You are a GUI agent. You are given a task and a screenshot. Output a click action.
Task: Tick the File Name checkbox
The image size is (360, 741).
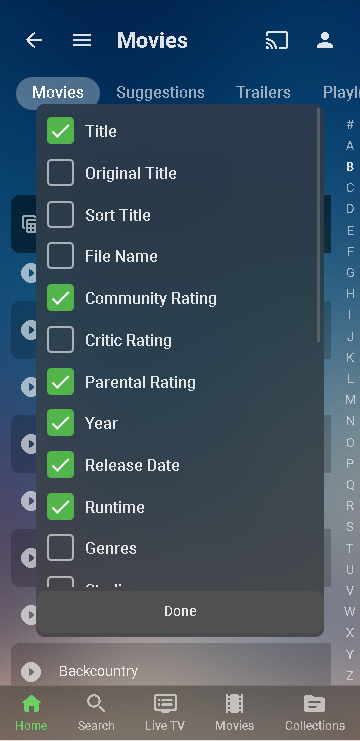(x=60, y=256)
